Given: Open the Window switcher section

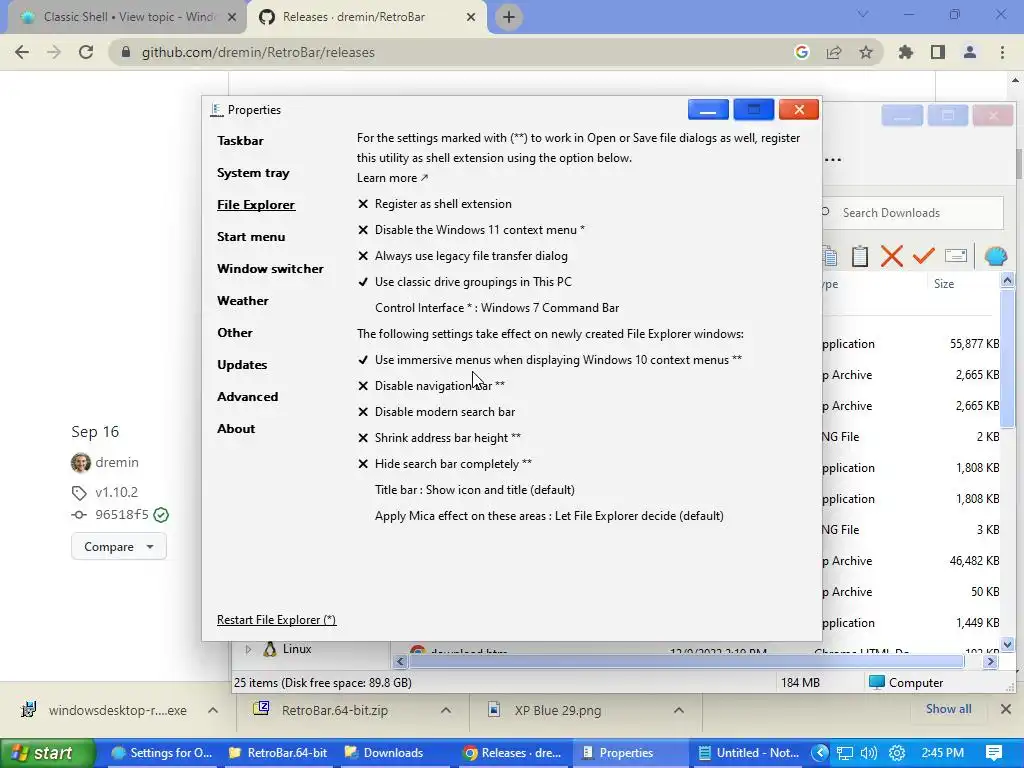Looking at the screenshot, I should (270, 269).
